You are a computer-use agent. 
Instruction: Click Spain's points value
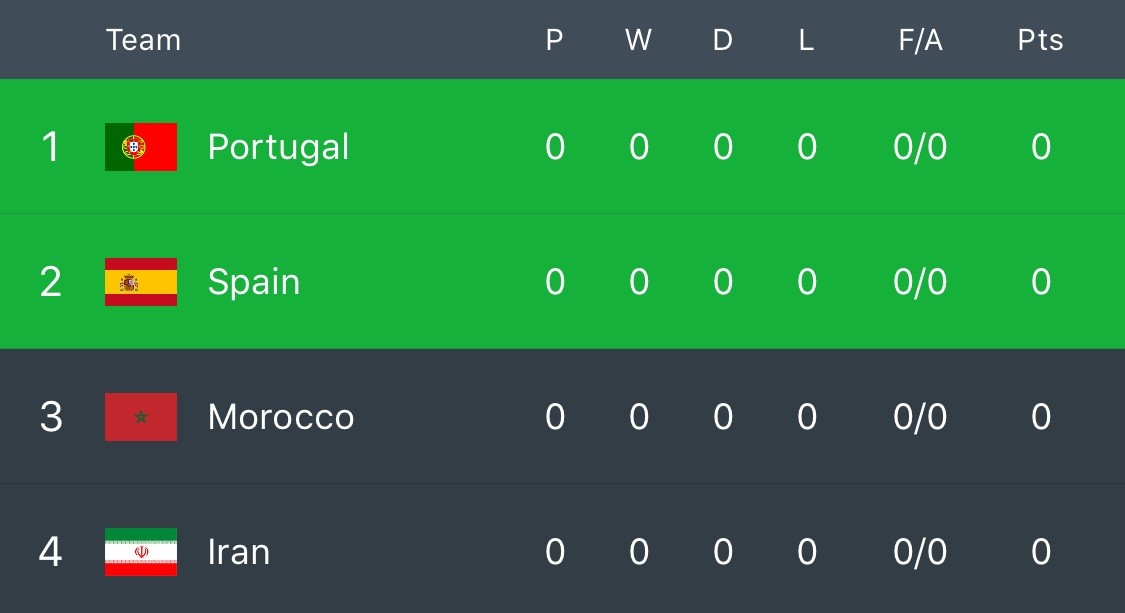click(x=1041, y=282)
